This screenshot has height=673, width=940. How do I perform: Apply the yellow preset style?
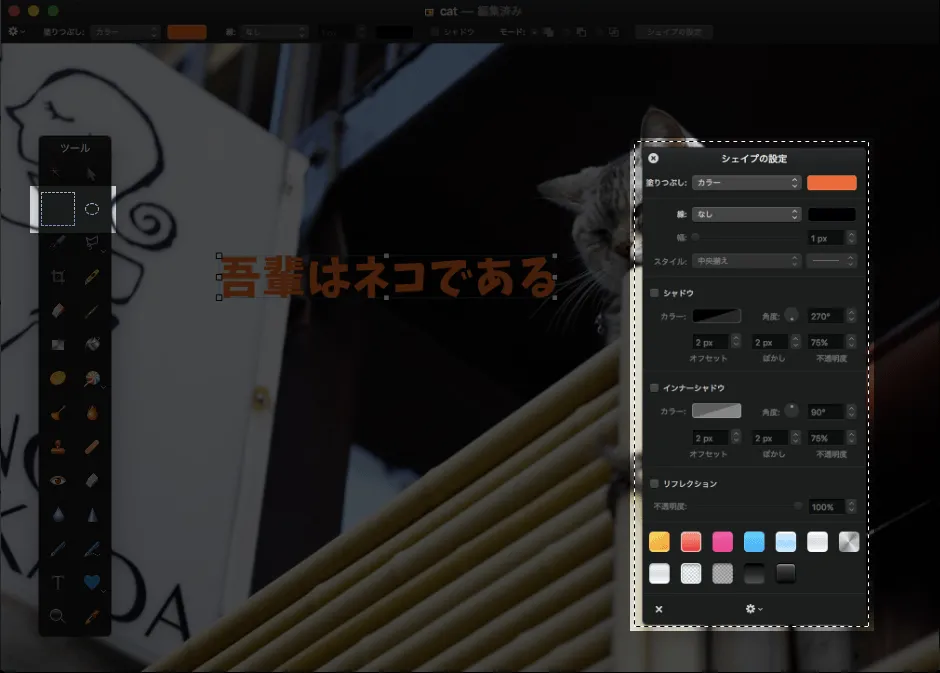[x=659, y=541]
